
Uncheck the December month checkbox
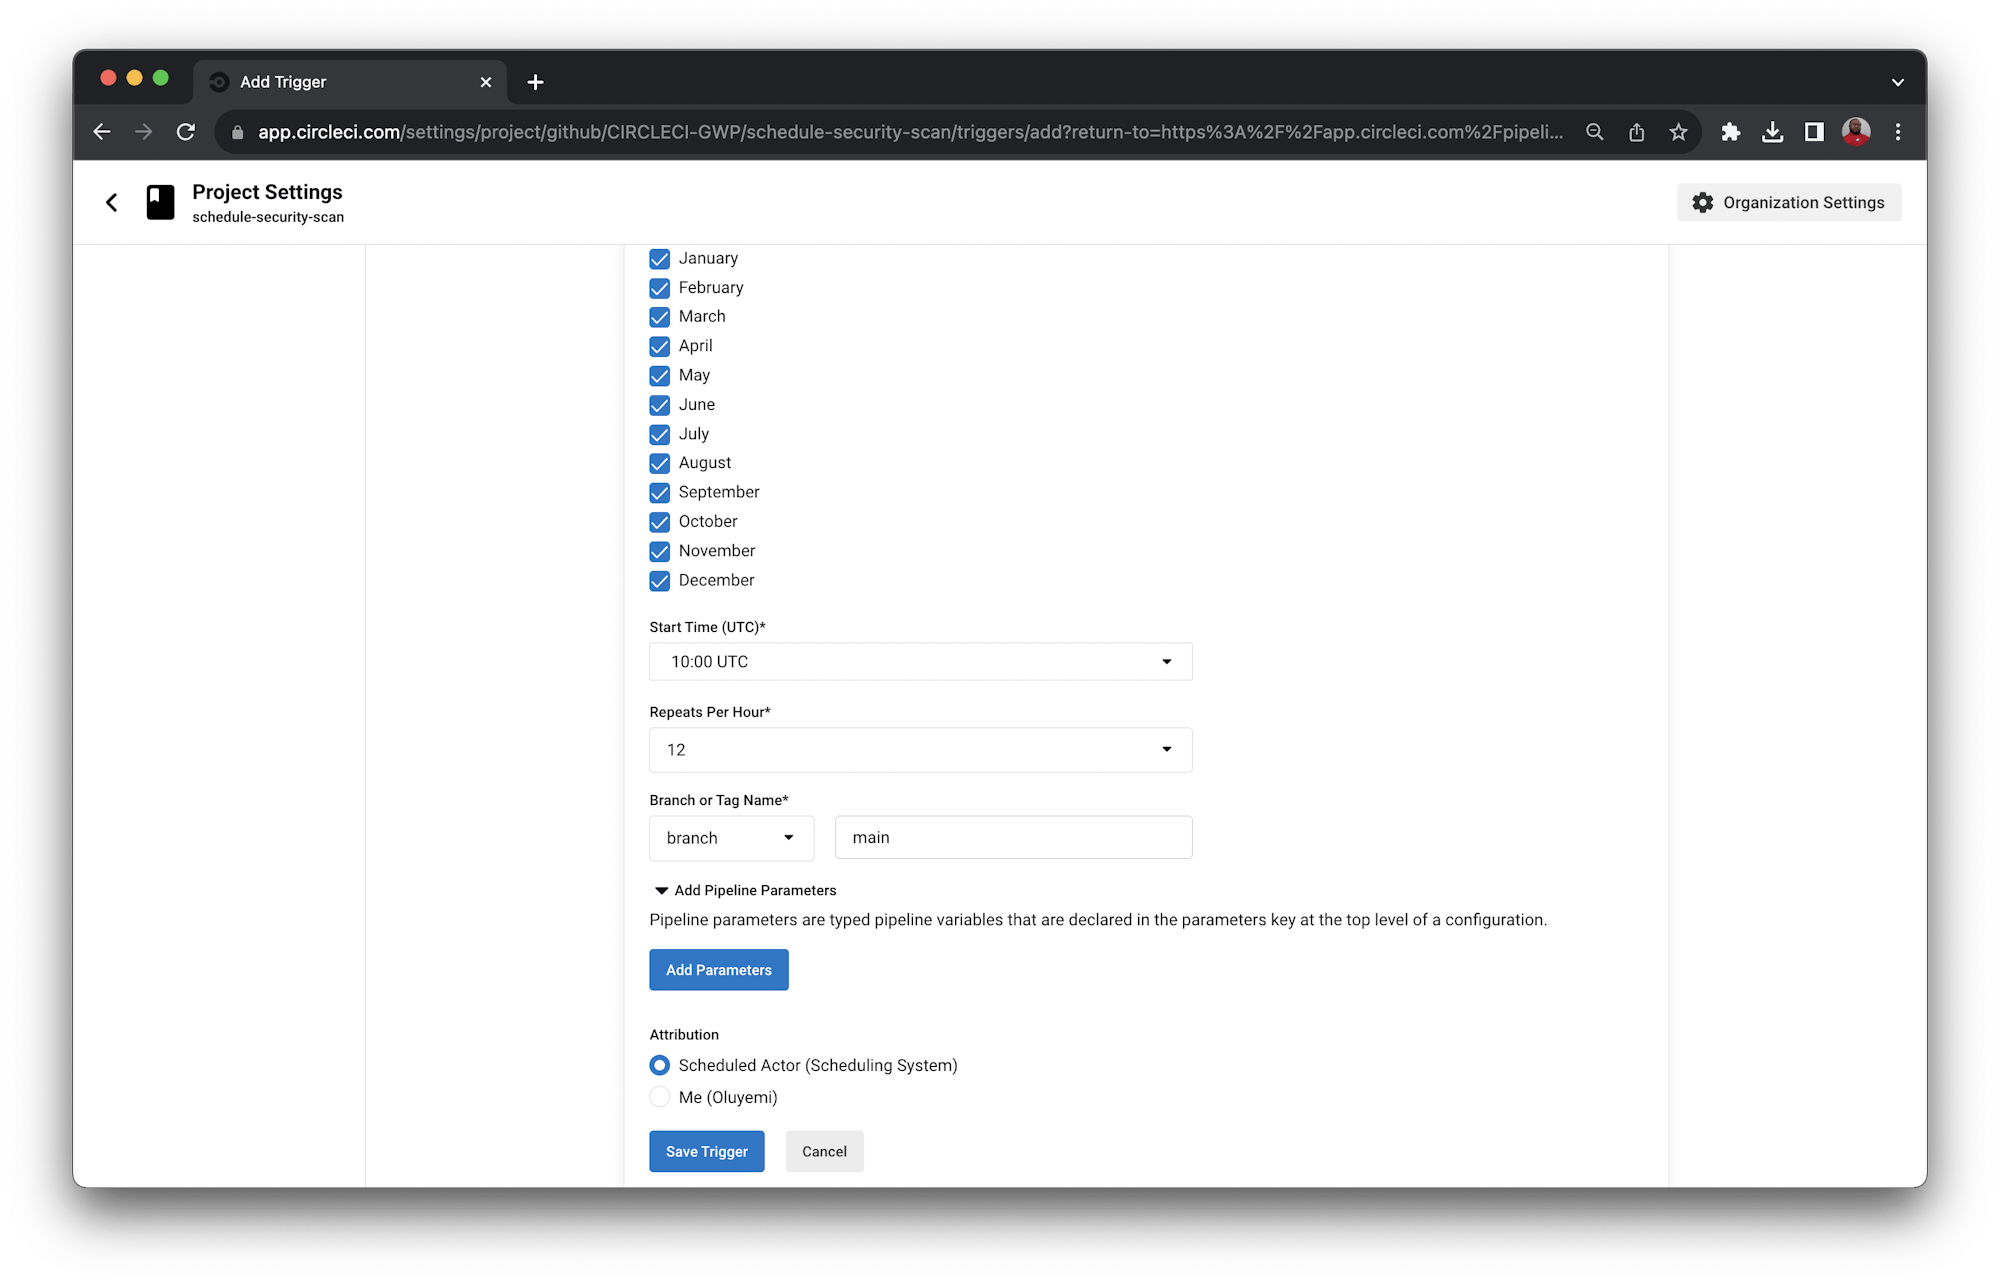660,580
